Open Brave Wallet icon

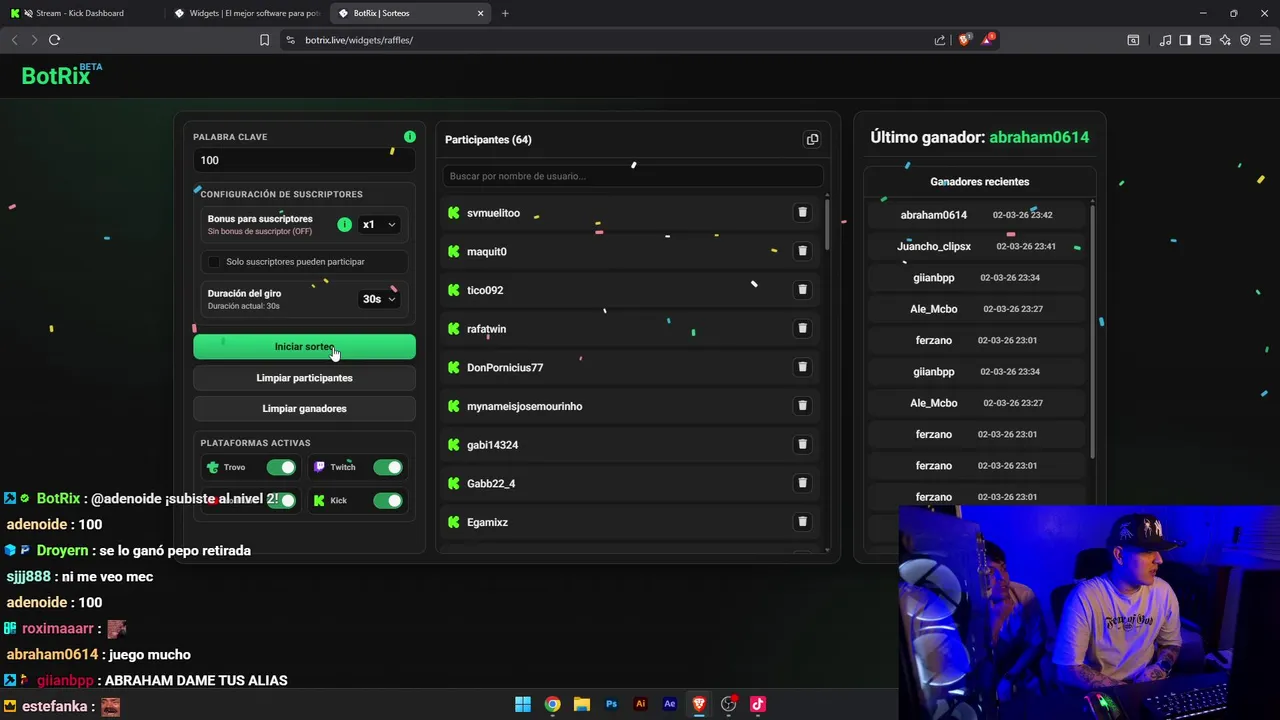click(x=1205, y=40)
